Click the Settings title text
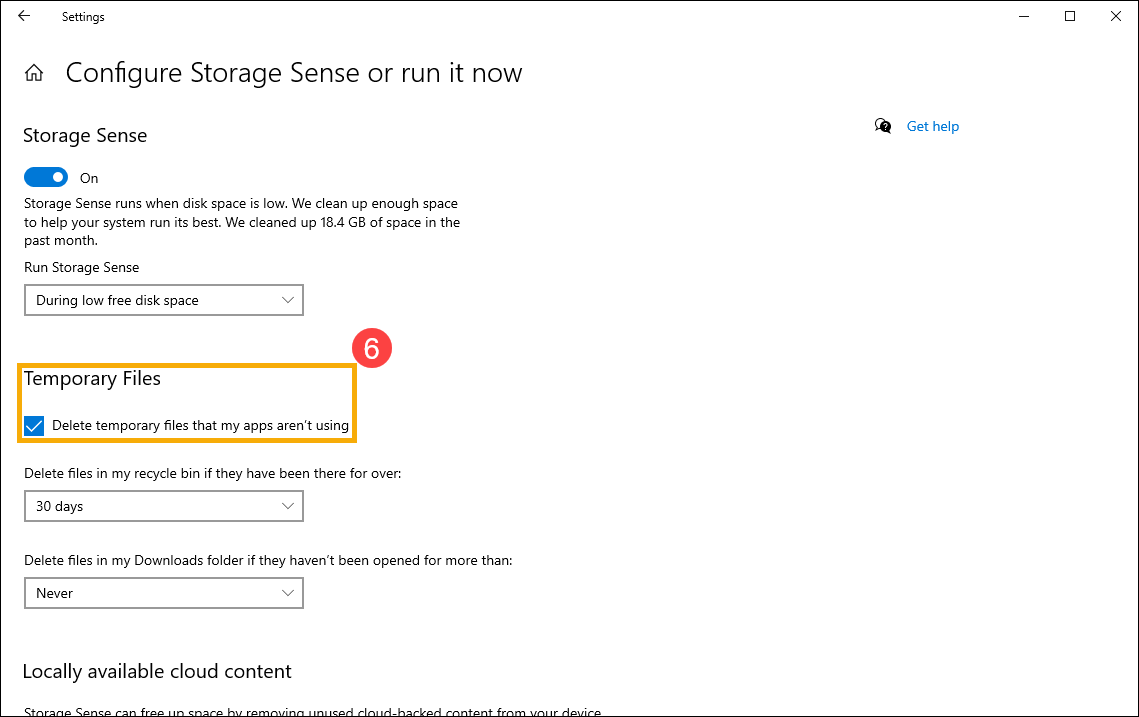Viewport: 1139px width, 717px height. point(83,17)
